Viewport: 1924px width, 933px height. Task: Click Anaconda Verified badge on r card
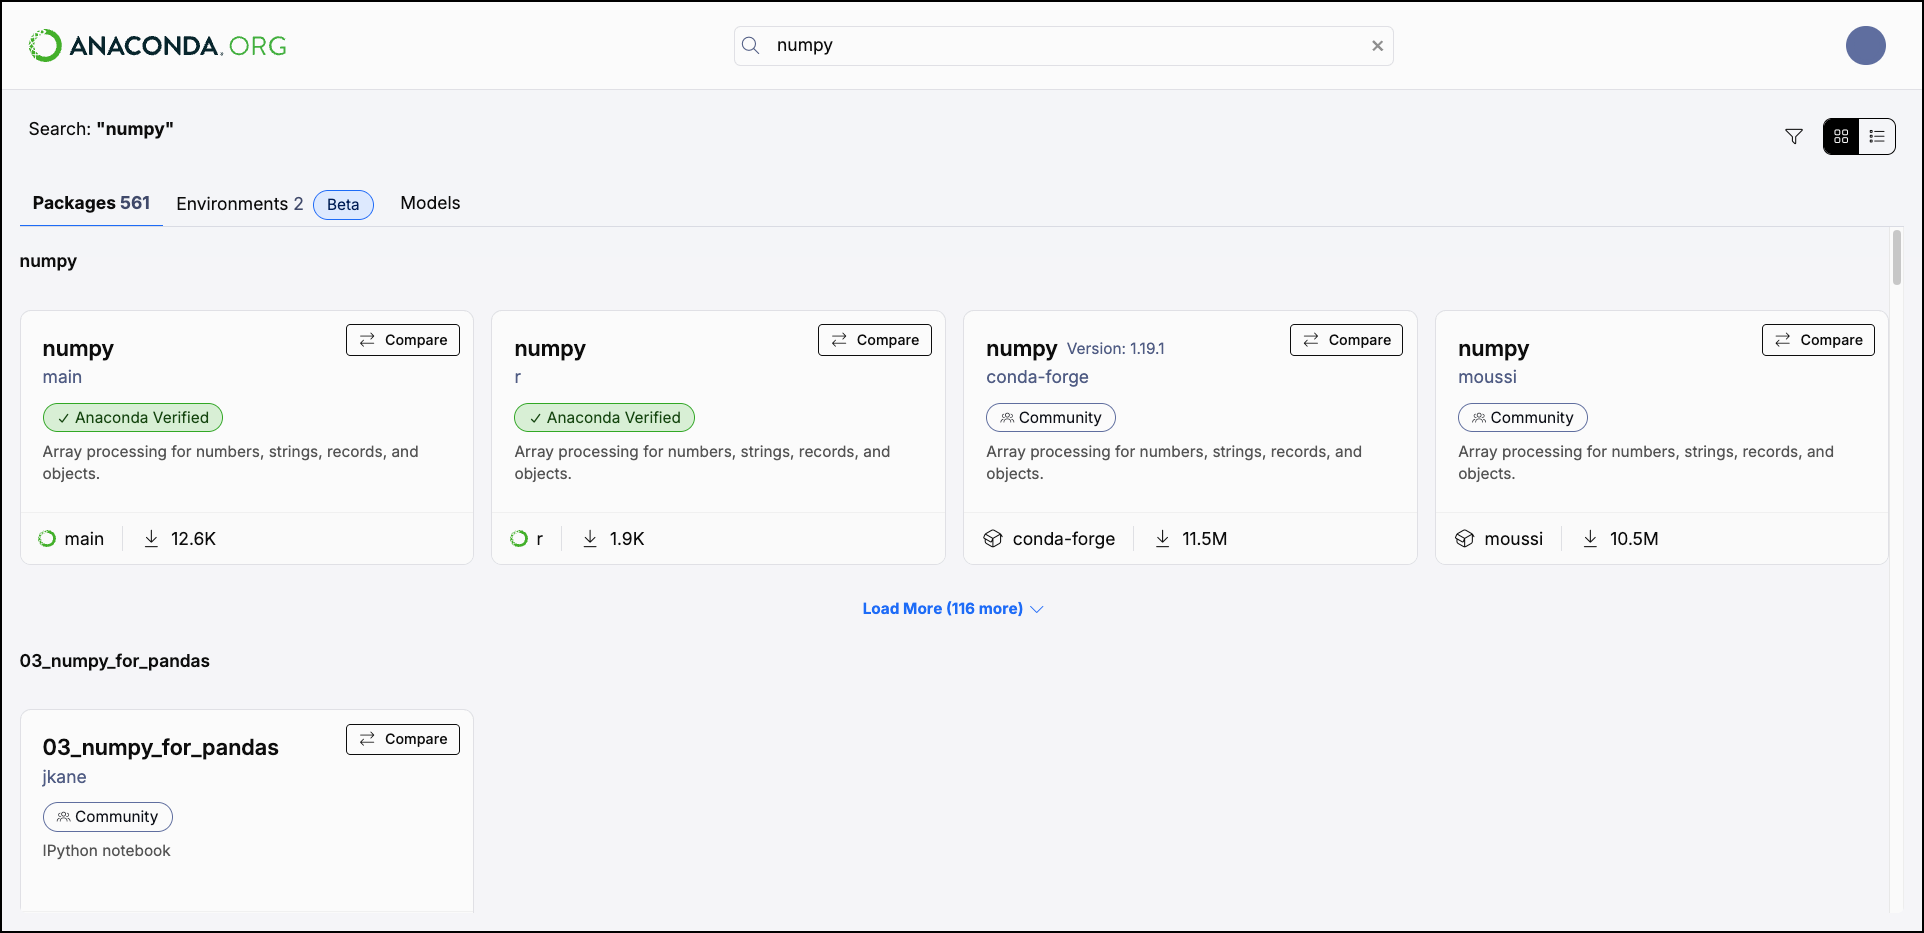[x=605, y=418]
